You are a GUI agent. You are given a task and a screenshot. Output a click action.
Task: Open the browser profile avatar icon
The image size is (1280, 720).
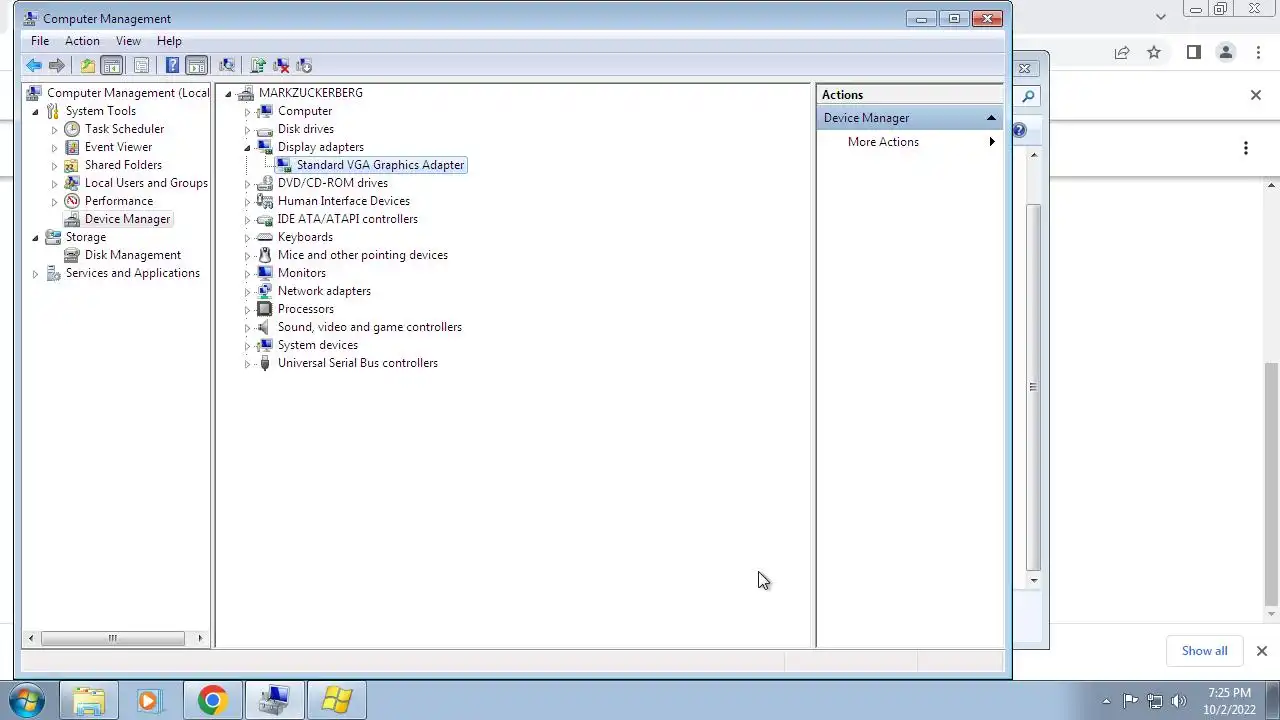click(1225, 53)
